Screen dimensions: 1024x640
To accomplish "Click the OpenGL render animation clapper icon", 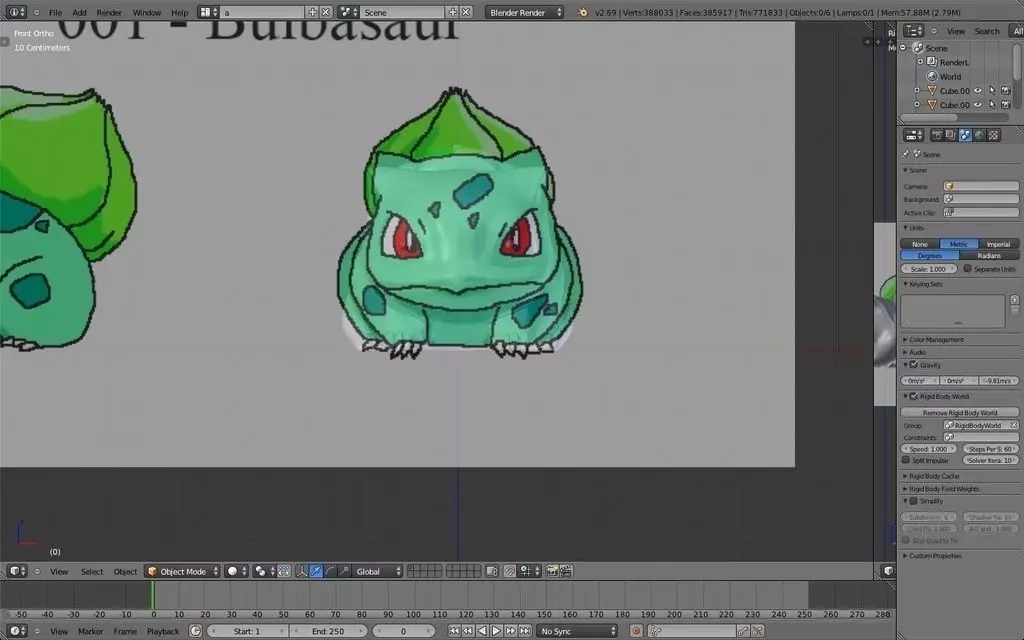I will point(566,571).
